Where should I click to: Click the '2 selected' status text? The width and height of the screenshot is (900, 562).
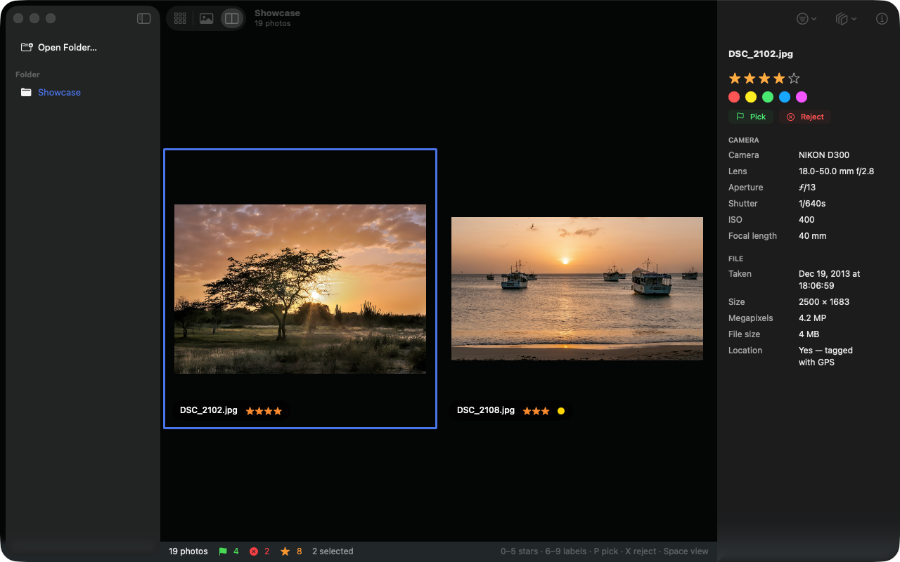333,551
